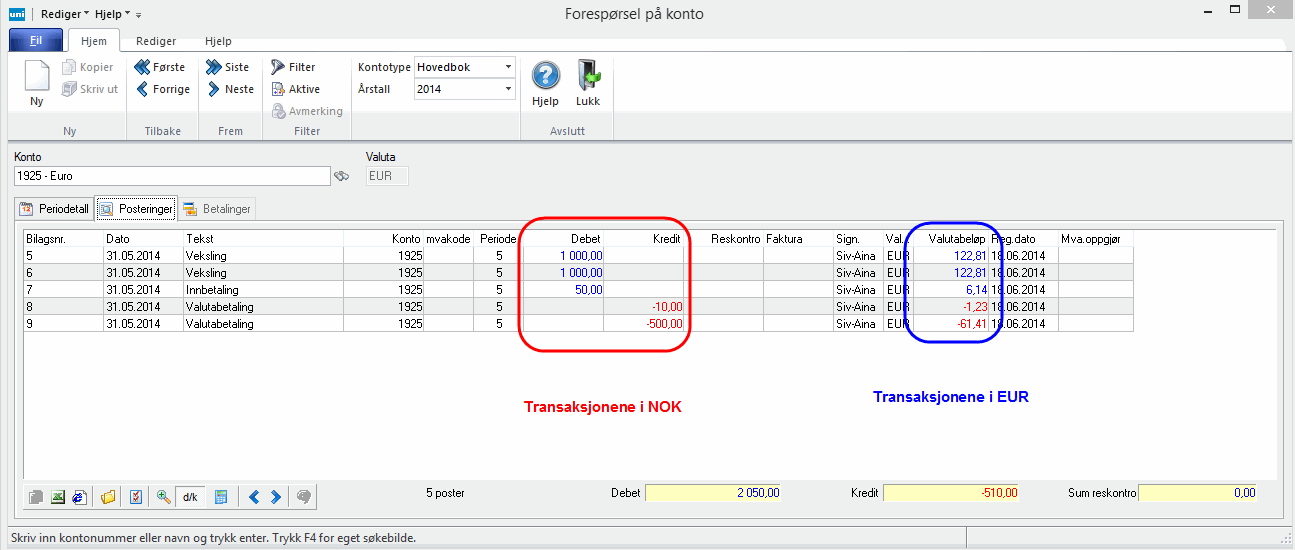1295x550 pixels.
Task: Click the blue Fil button
Action: tap(36, 41)
